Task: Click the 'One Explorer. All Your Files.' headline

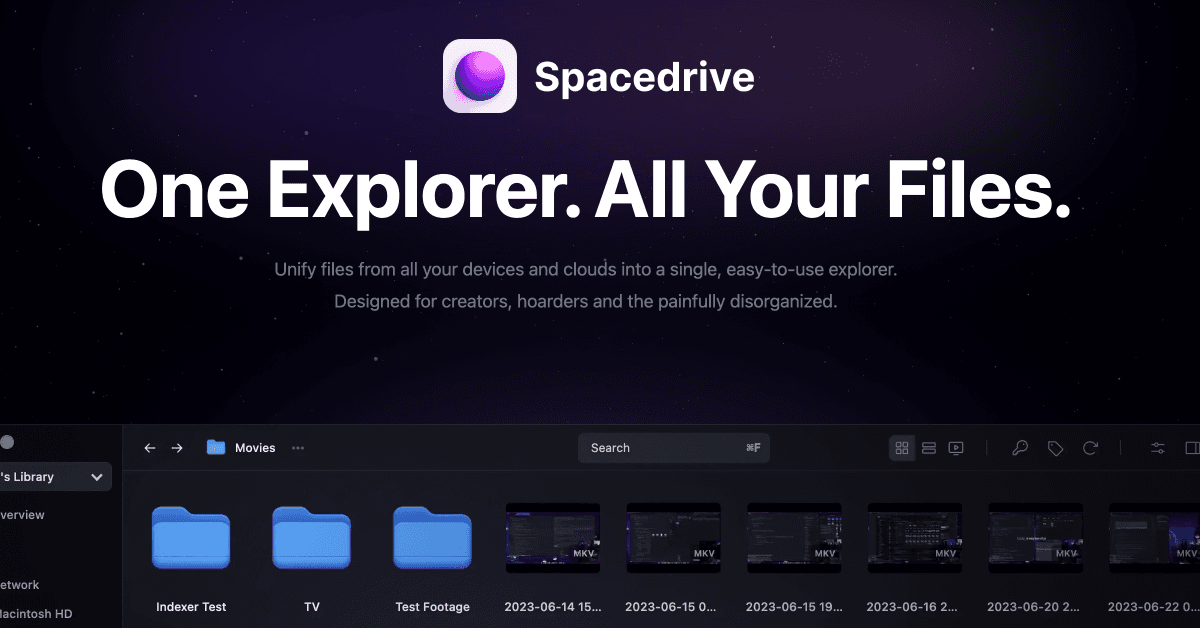Action: [586, 189]
